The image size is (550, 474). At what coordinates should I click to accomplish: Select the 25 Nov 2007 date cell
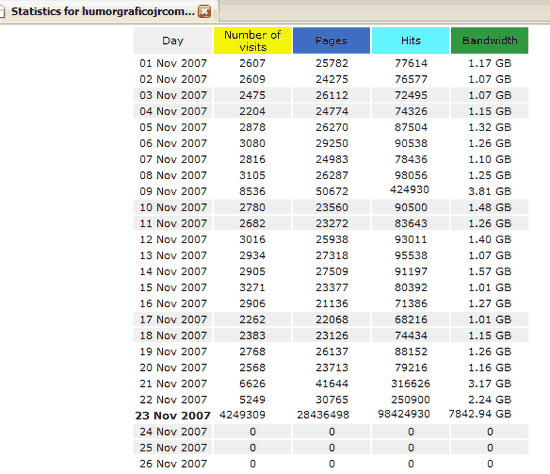coord(173,448)
